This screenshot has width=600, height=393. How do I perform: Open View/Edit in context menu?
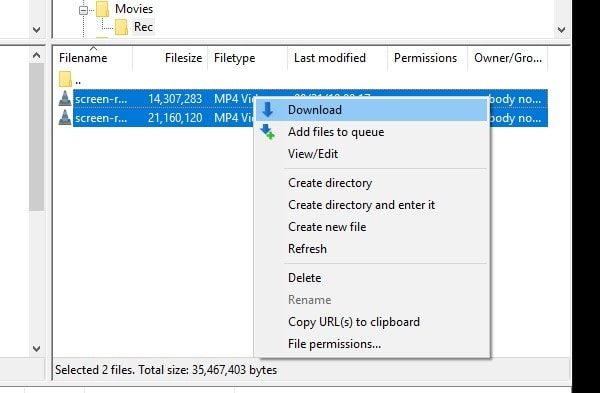[x=372, y=154]
